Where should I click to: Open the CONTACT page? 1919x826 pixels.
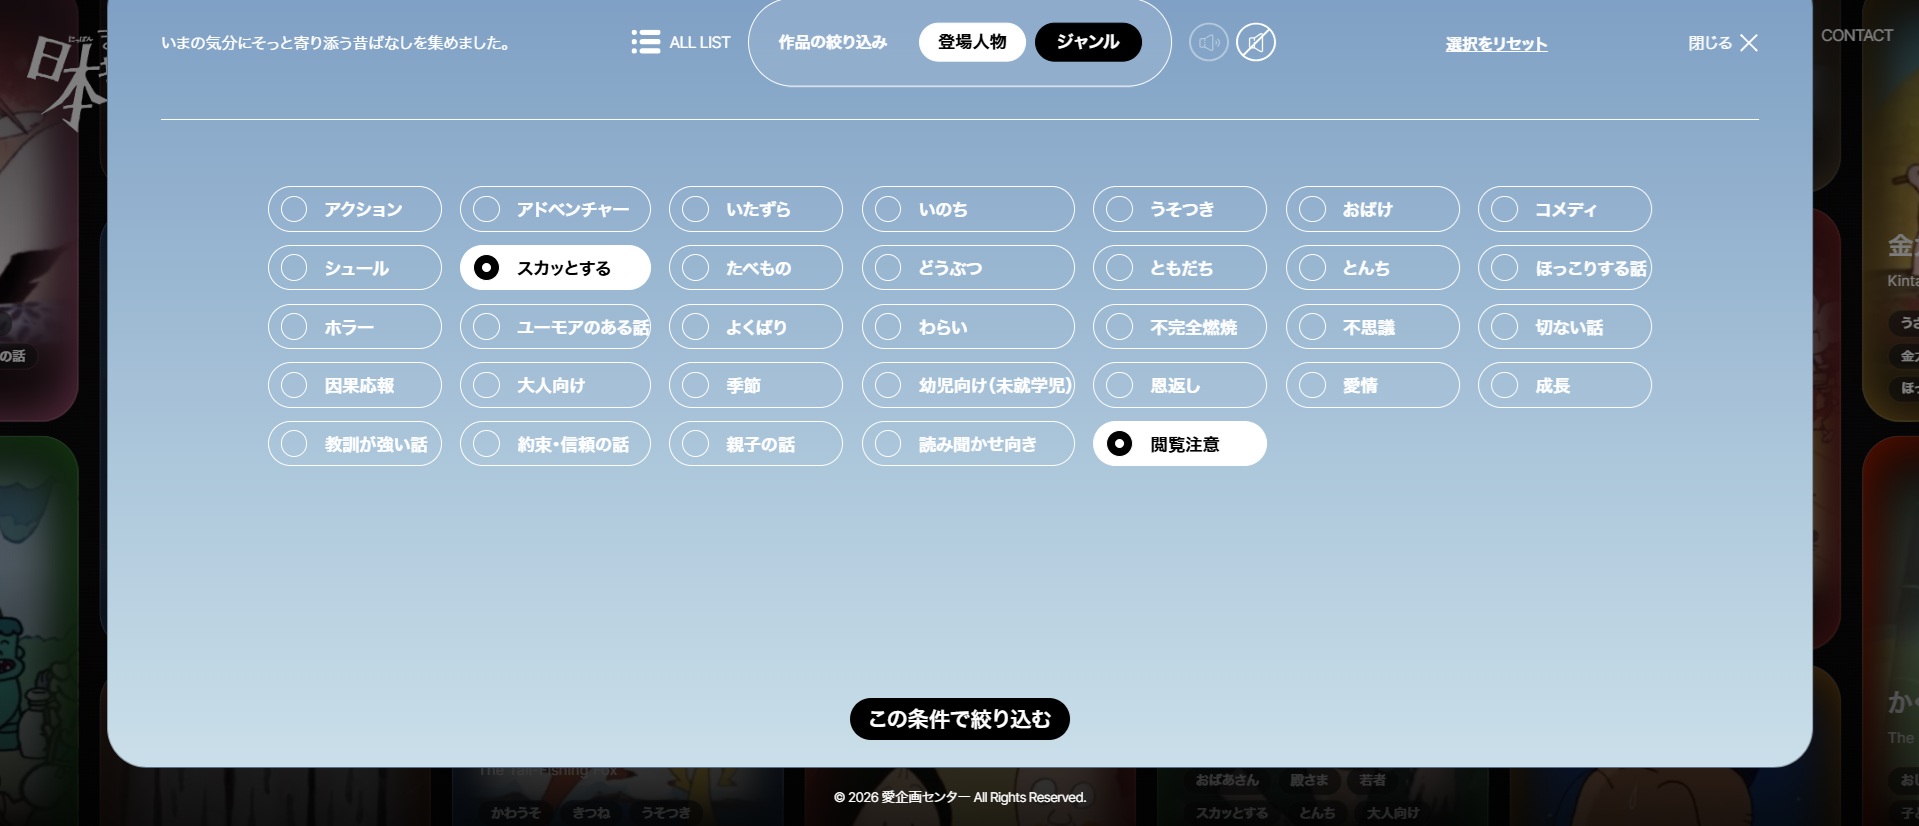pos(1857,35)
